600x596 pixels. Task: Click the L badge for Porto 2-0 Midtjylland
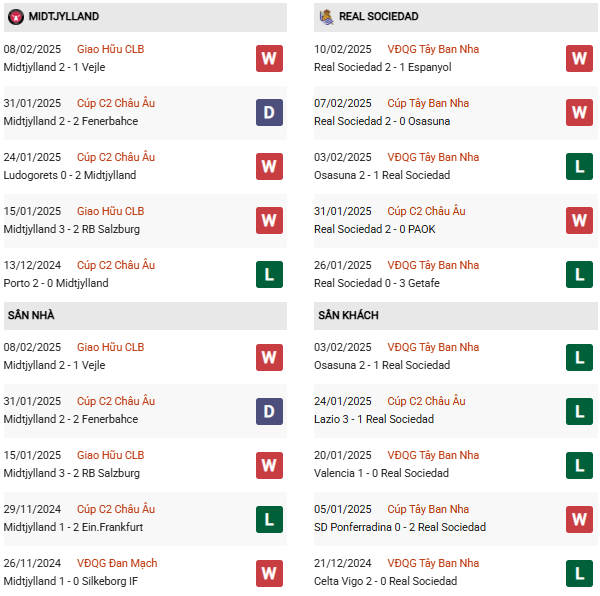pyautogui.click(x=269, y=274)
